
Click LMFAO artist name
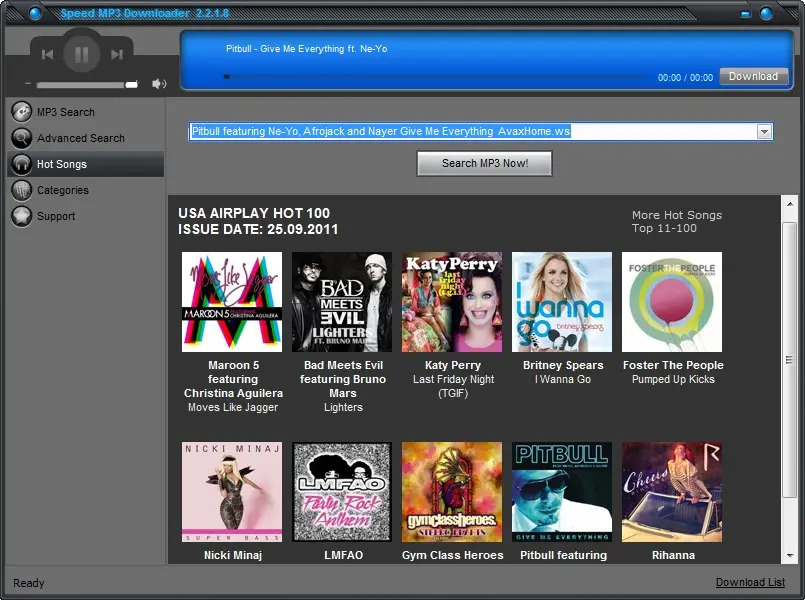pyautogui.click(x=343, y=555)
